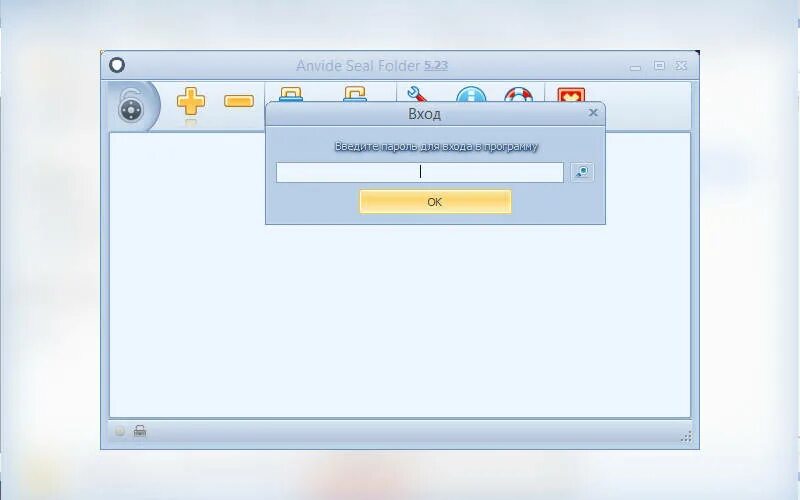Click the round faded icon in status bar
Viewport: 800px width, 500px height.
click(119, 432)
